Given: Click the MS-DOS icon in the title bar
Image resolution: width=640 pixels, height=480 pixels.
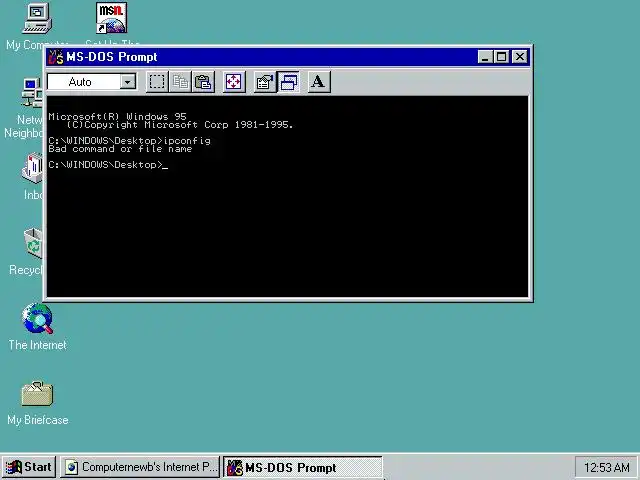Looking at the screenshot, I should click(56, 57).
